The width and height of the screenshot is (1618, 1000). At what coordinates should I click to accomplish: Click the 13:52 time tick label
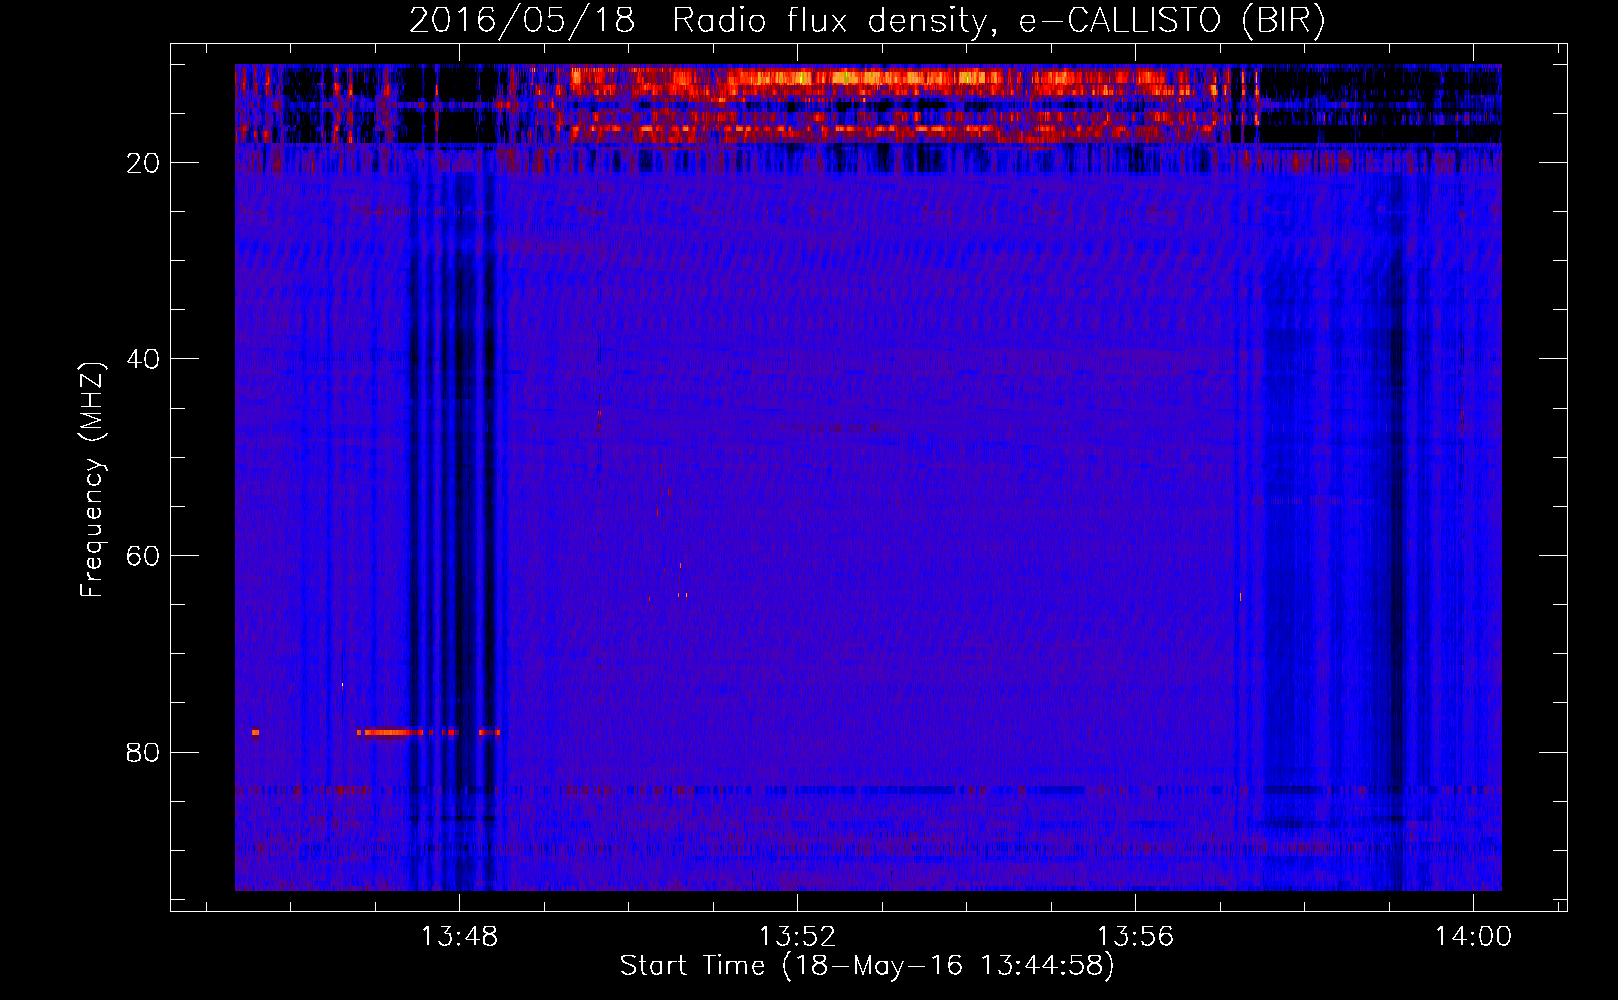click(797, 937)
